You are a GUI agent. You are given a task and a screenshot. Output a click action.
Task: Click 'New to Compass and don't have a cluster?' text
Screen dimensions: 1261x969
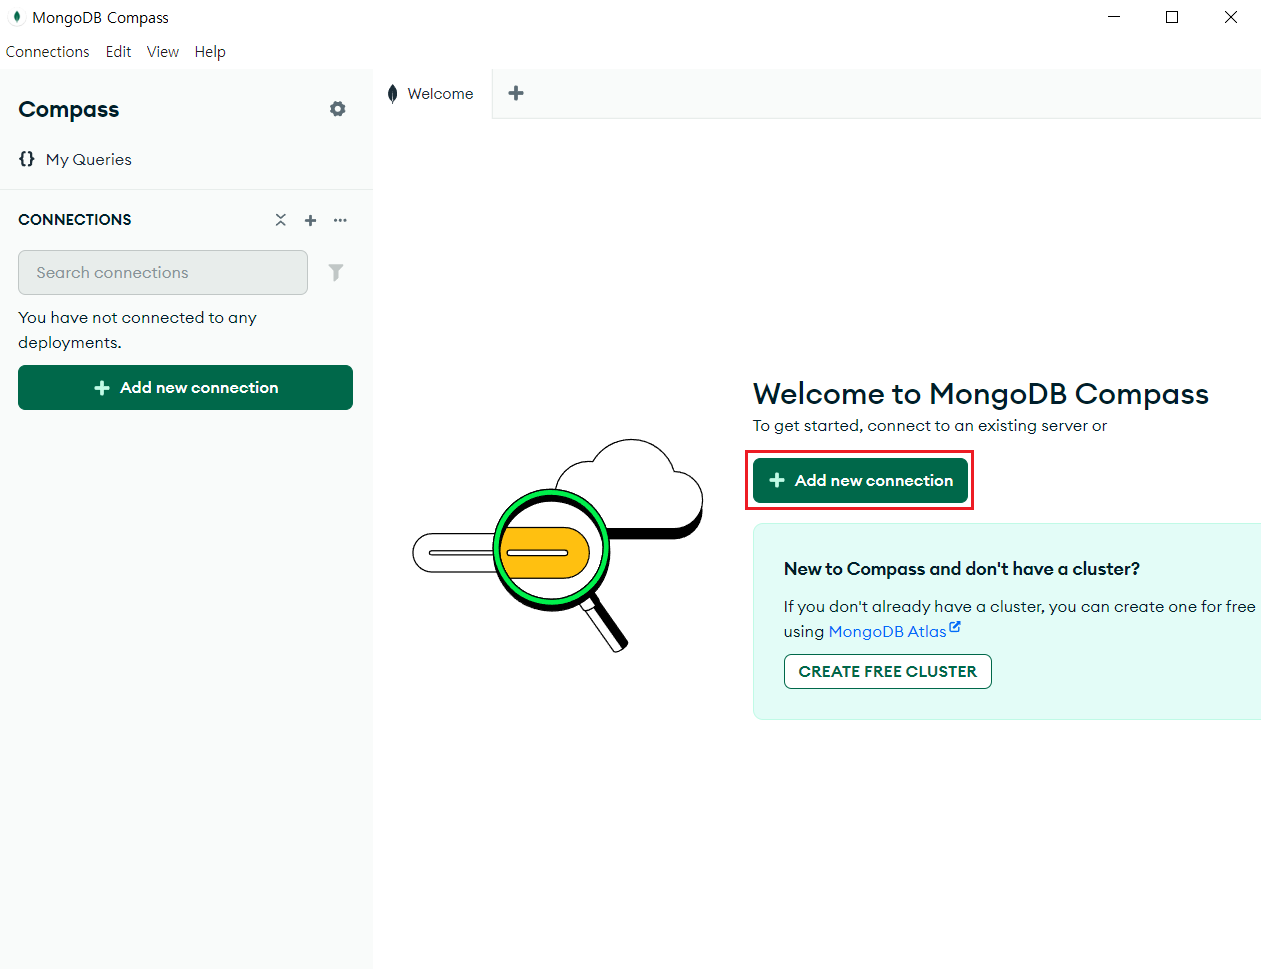[962, 569]
